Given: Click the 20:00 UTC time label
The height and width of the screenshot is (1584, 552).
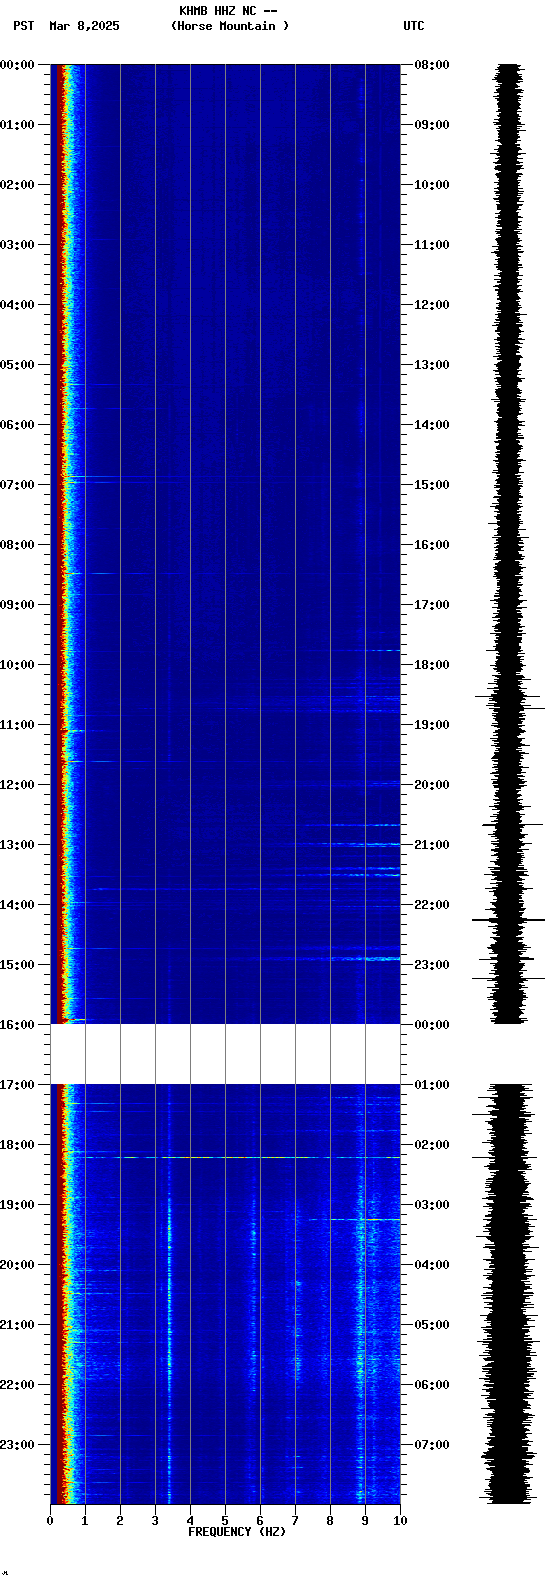Looking at the screenshot, I should tap(432, 785).
